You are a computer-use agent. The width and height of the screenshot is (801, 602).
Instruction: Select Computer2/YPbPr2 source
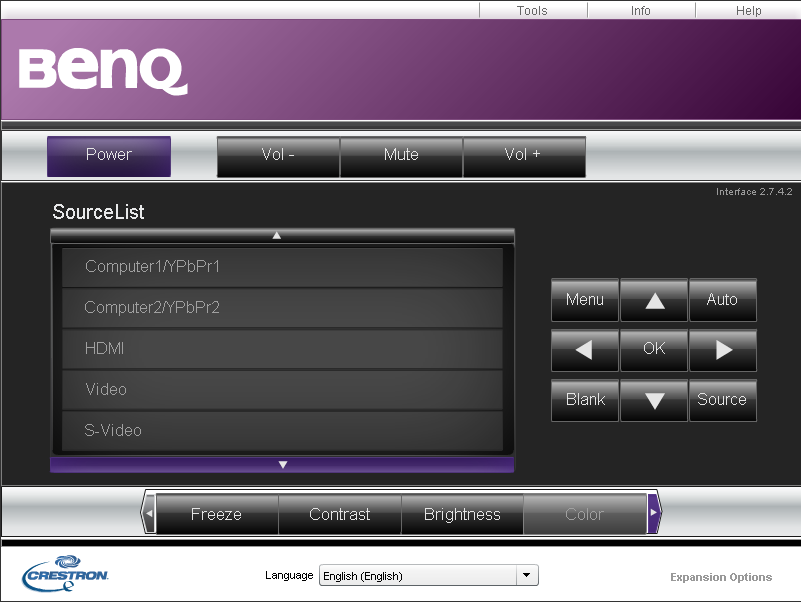click(x=282, y=308)
